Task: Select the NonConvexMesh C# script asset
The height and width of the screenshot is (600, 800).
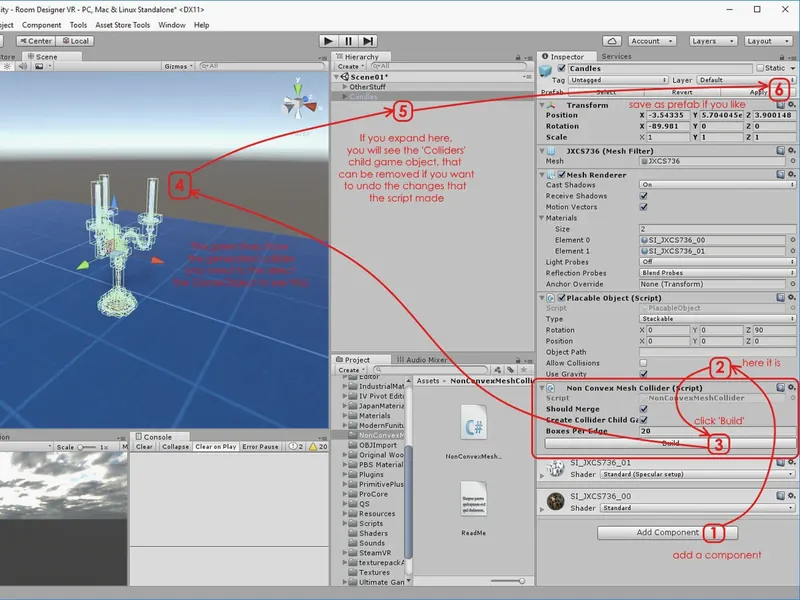Action: tap(473, 423)
